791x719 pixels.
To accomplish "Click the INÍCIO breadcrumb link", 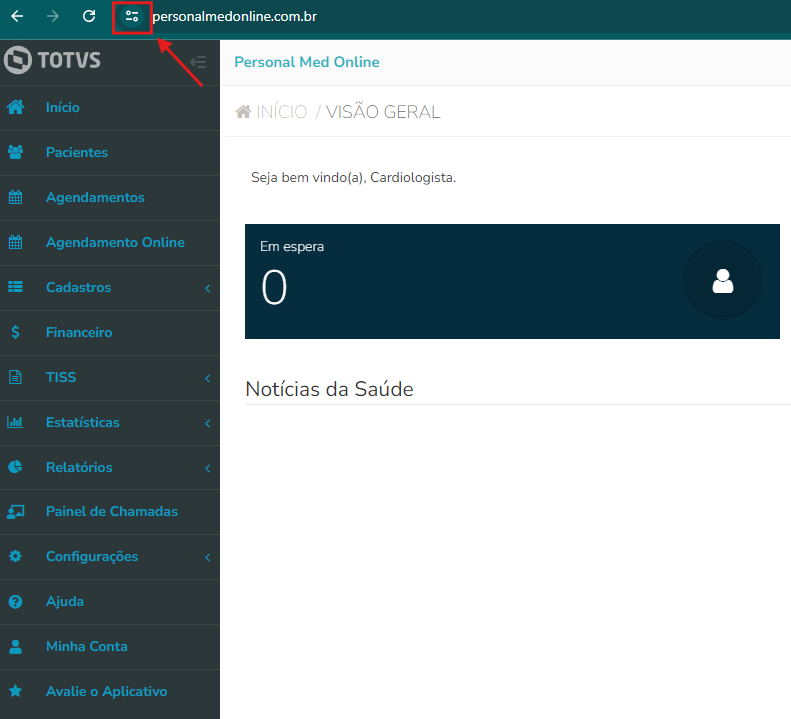I will [x=281, y=112].
